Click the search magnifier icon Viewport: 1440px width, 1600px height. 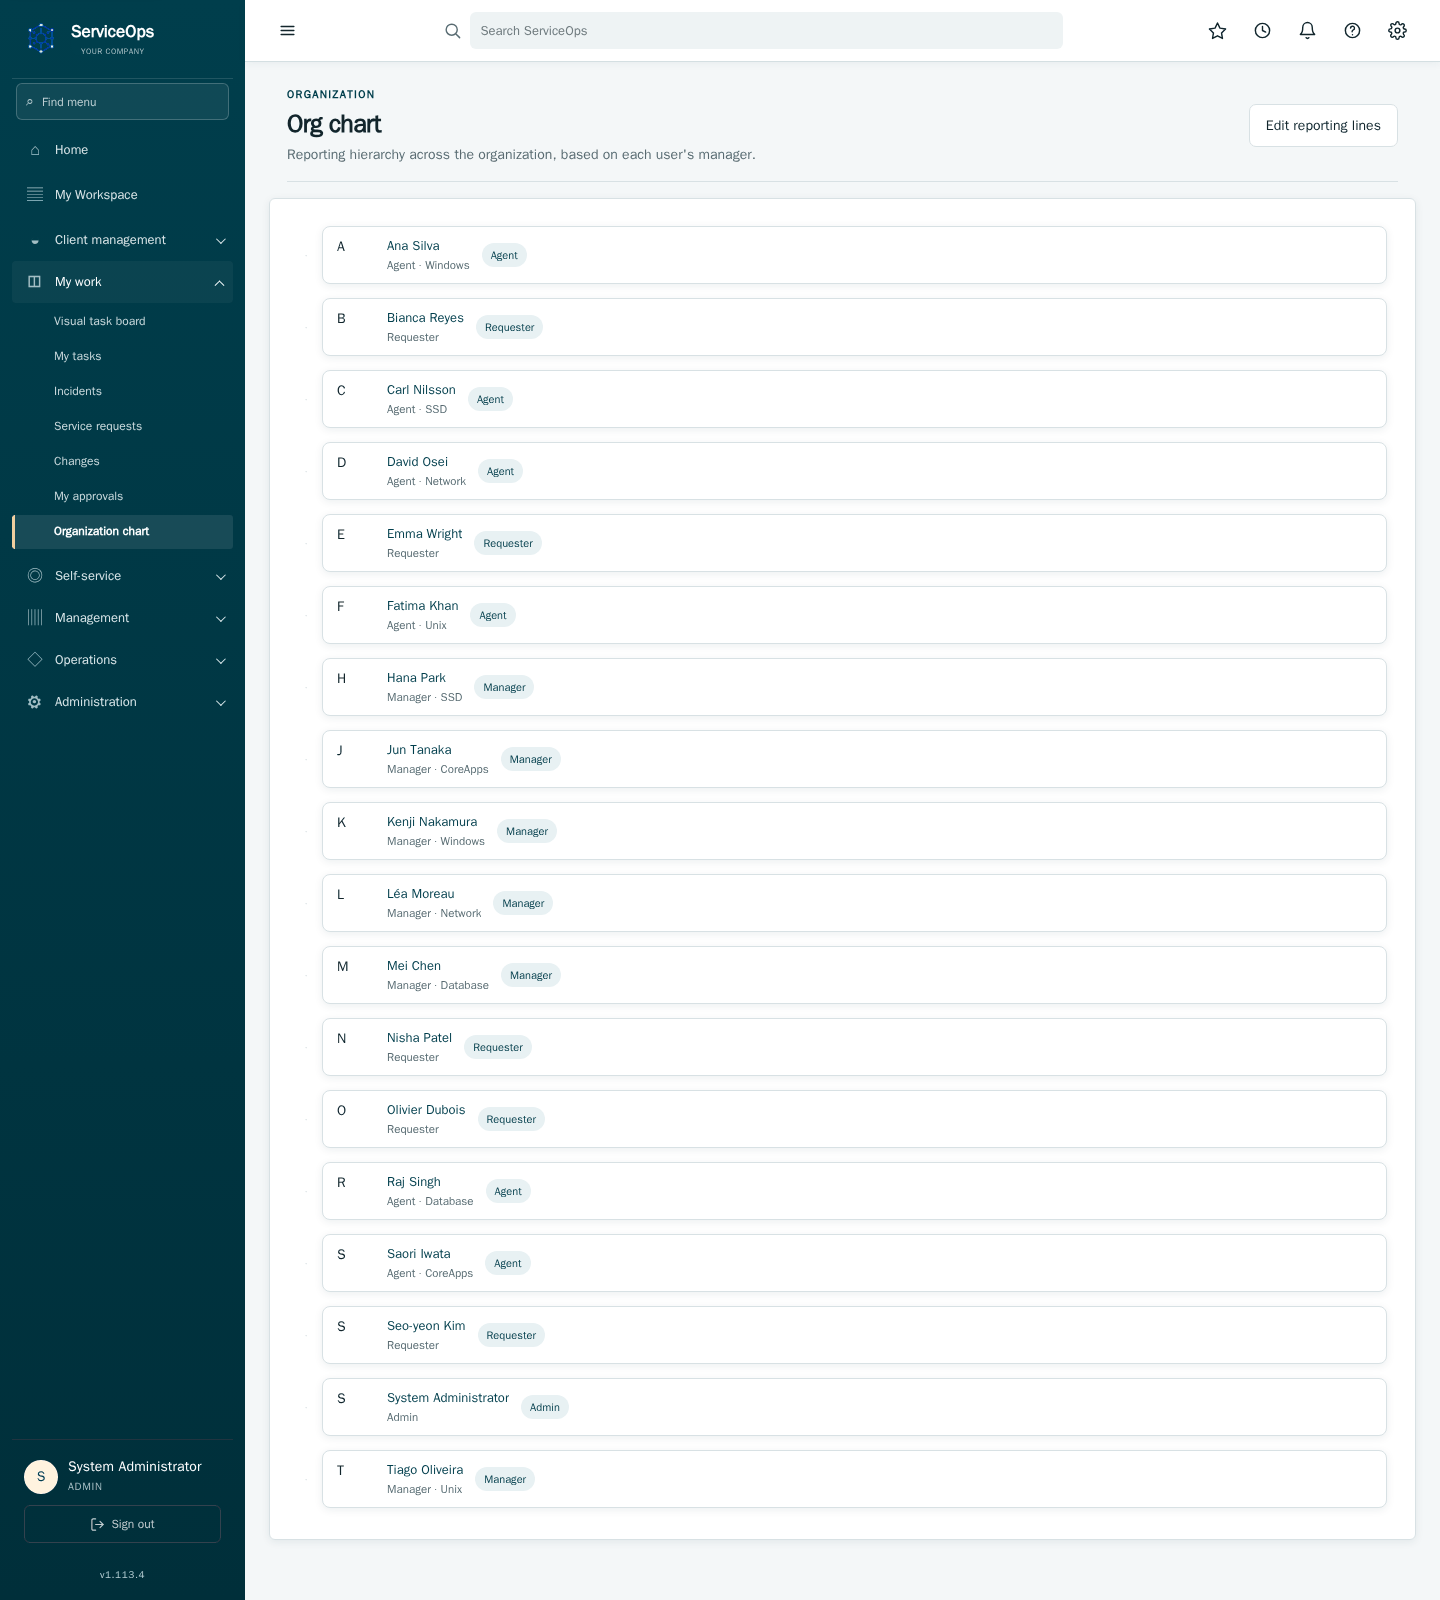pos(453,31)
